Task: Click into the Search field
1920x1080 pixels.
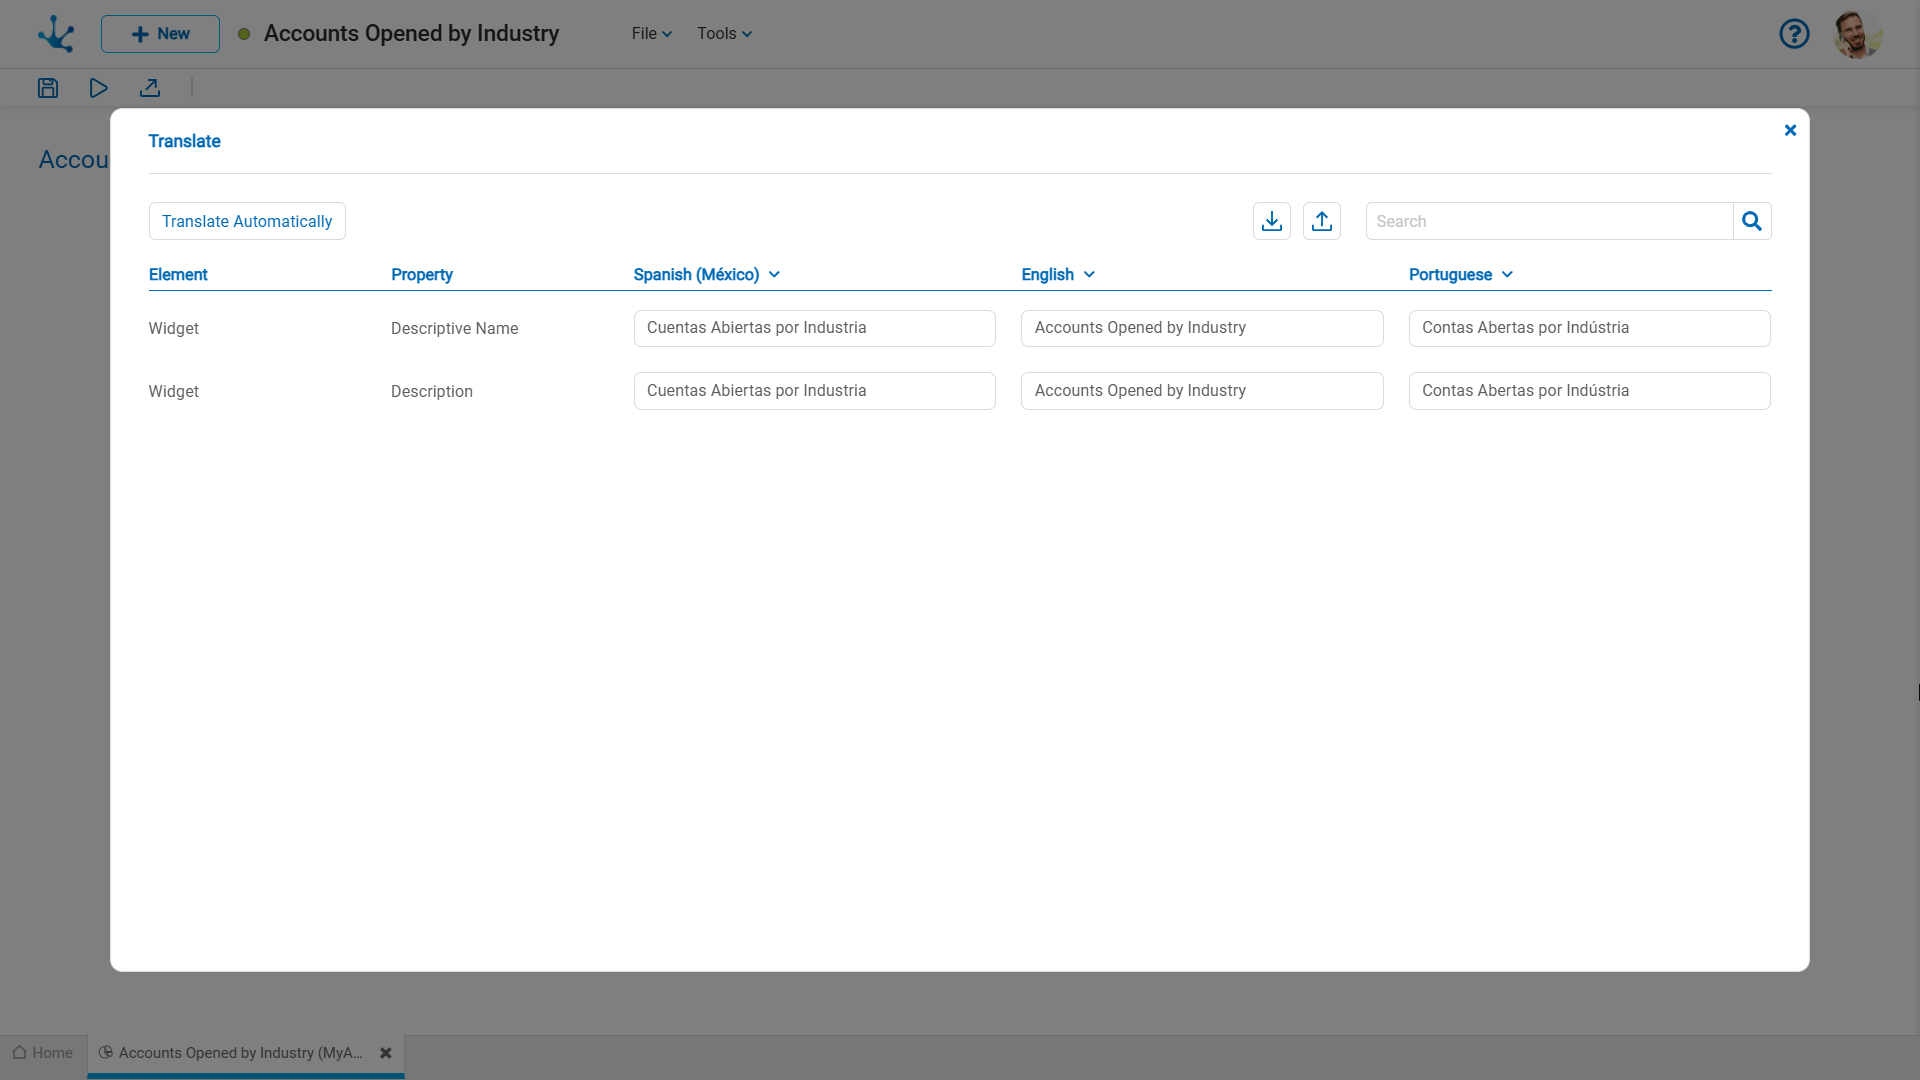Action: pyautogui.click(x=1548, y=221)
